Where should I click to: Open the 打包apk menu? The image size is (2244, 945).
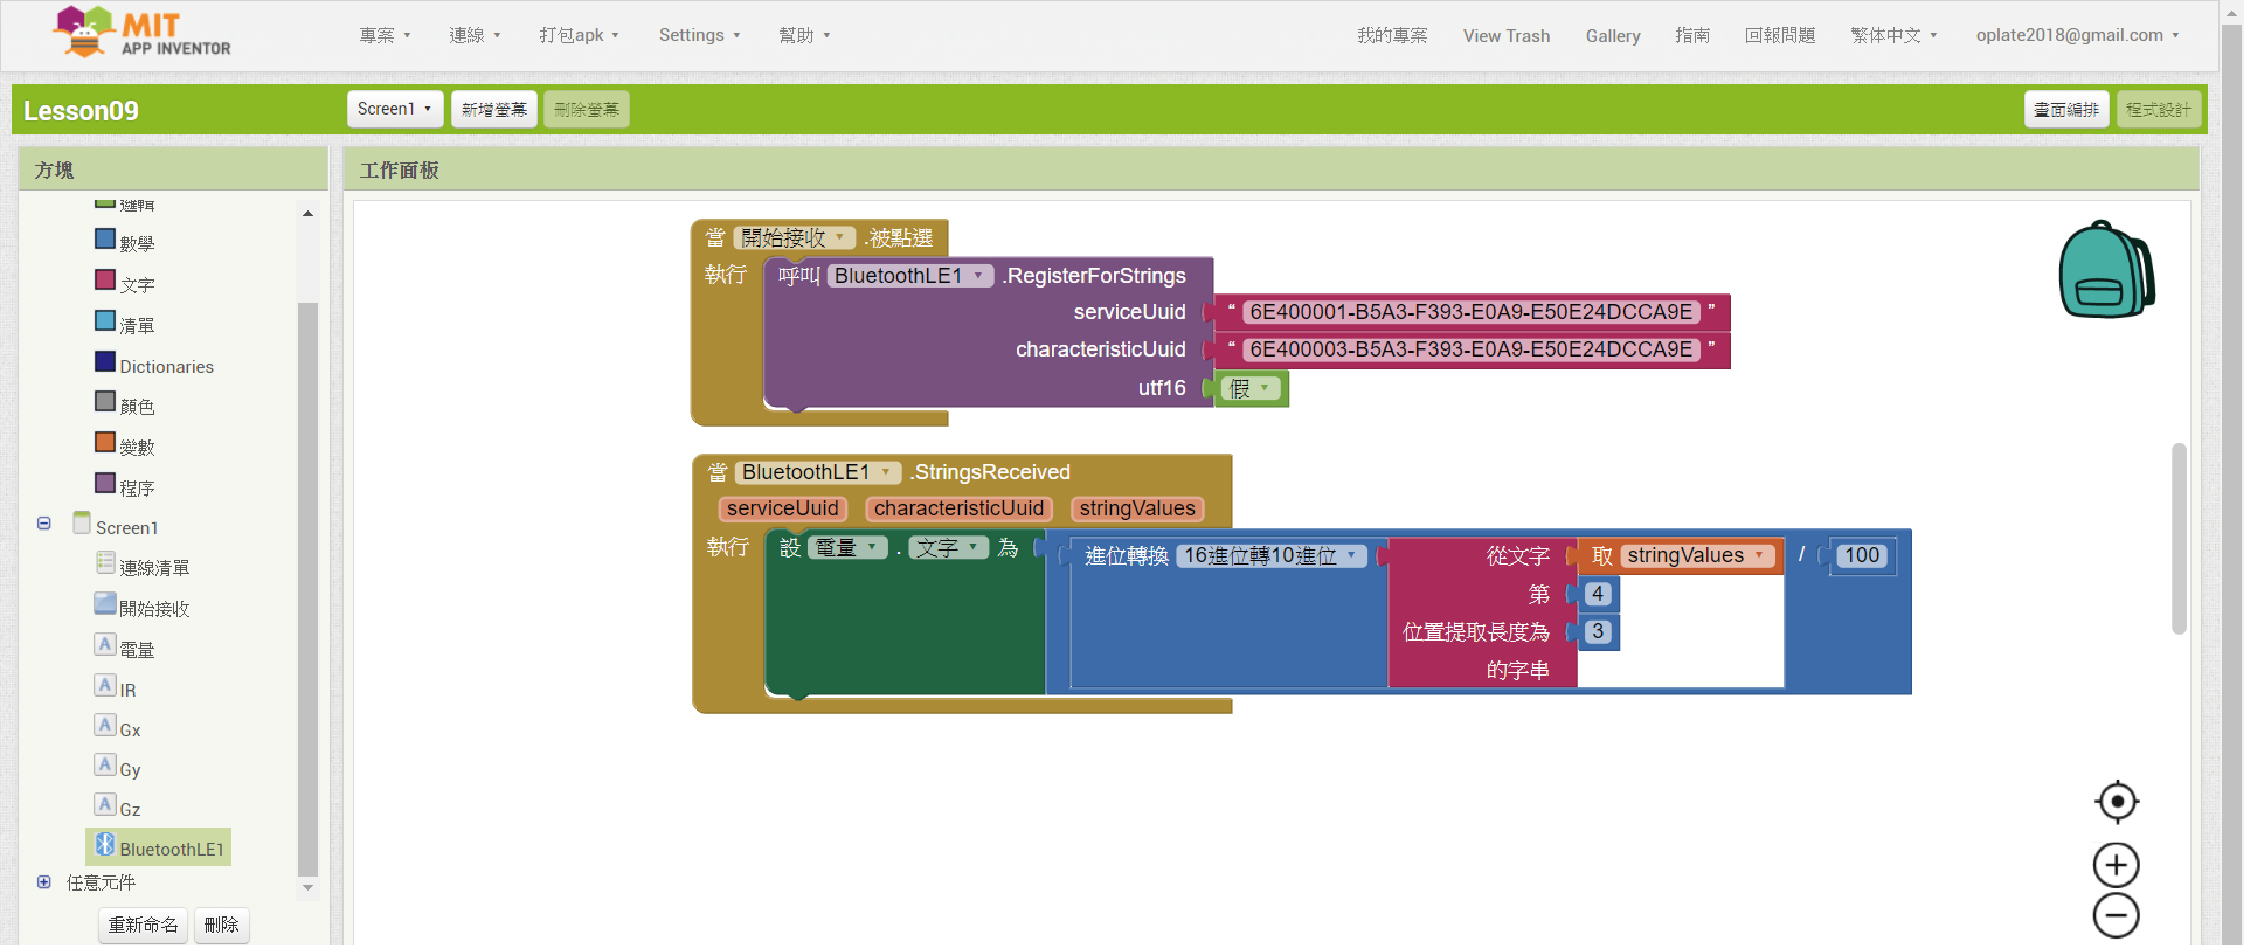click(578, 35)
